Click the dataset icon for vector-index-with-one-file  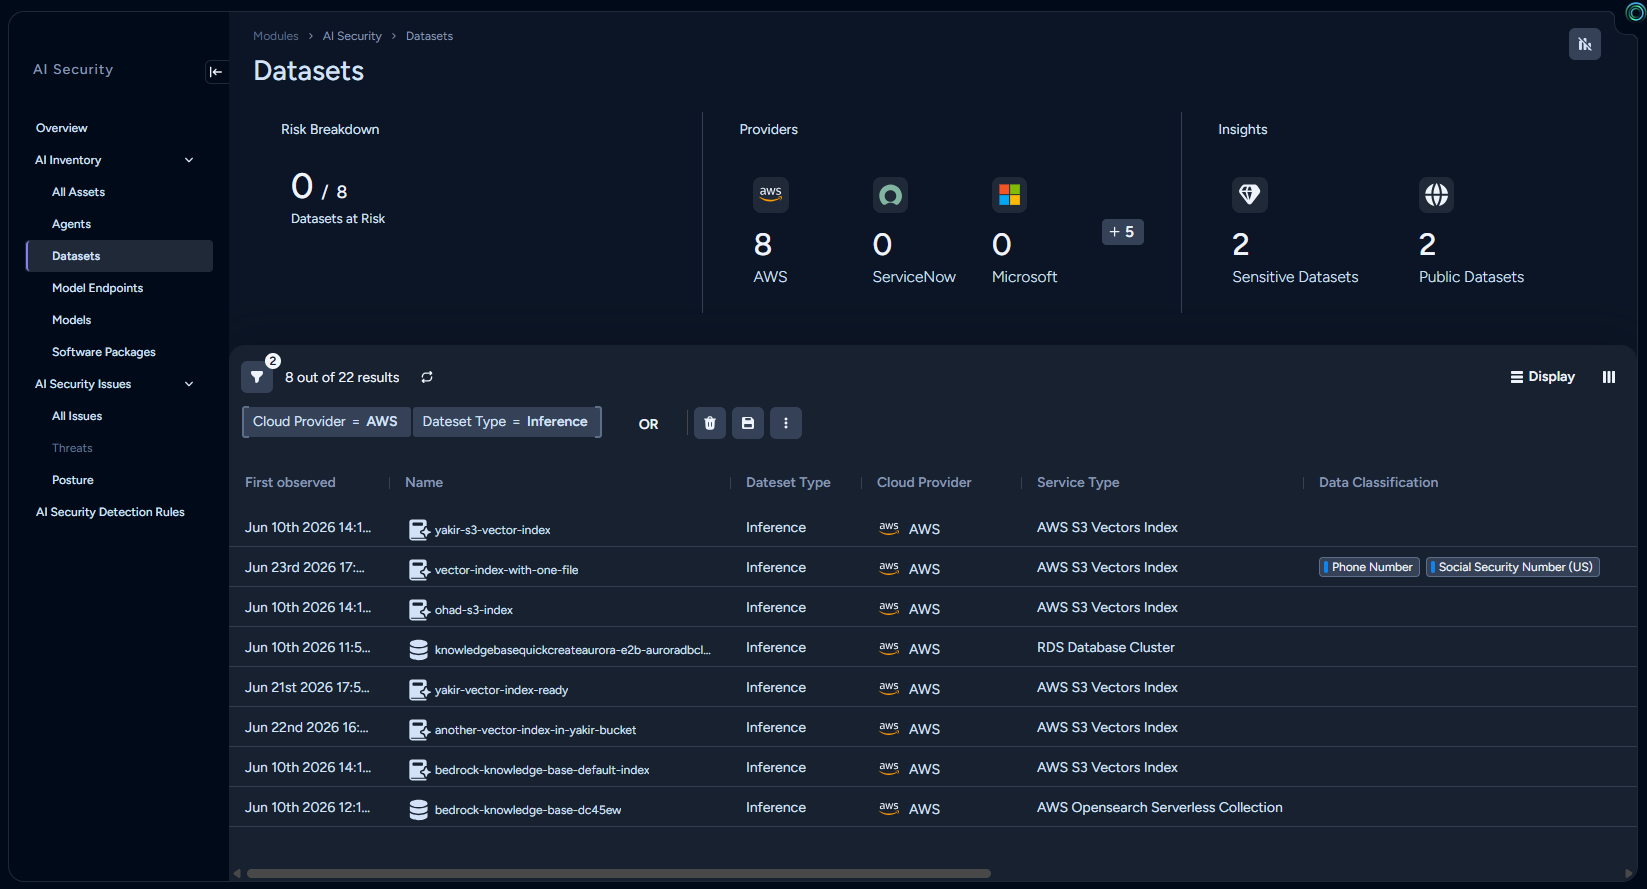pos(419,570)
